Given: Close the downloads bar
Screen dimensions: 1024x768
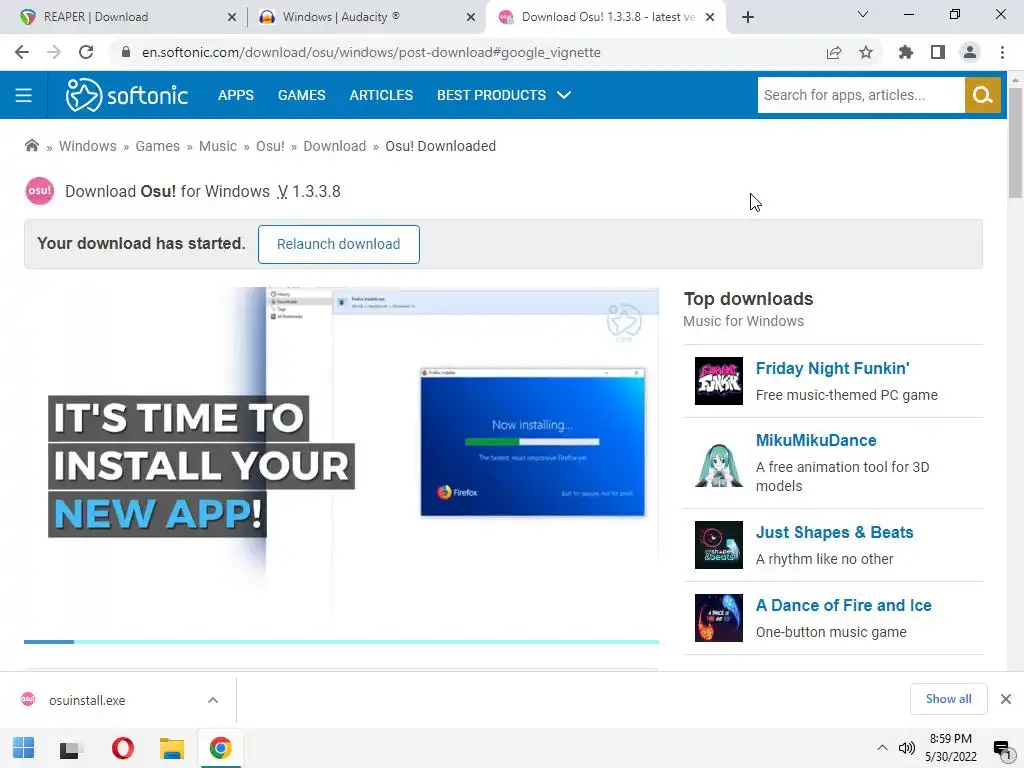Looking at the screenshot, I should [1006, 699].
